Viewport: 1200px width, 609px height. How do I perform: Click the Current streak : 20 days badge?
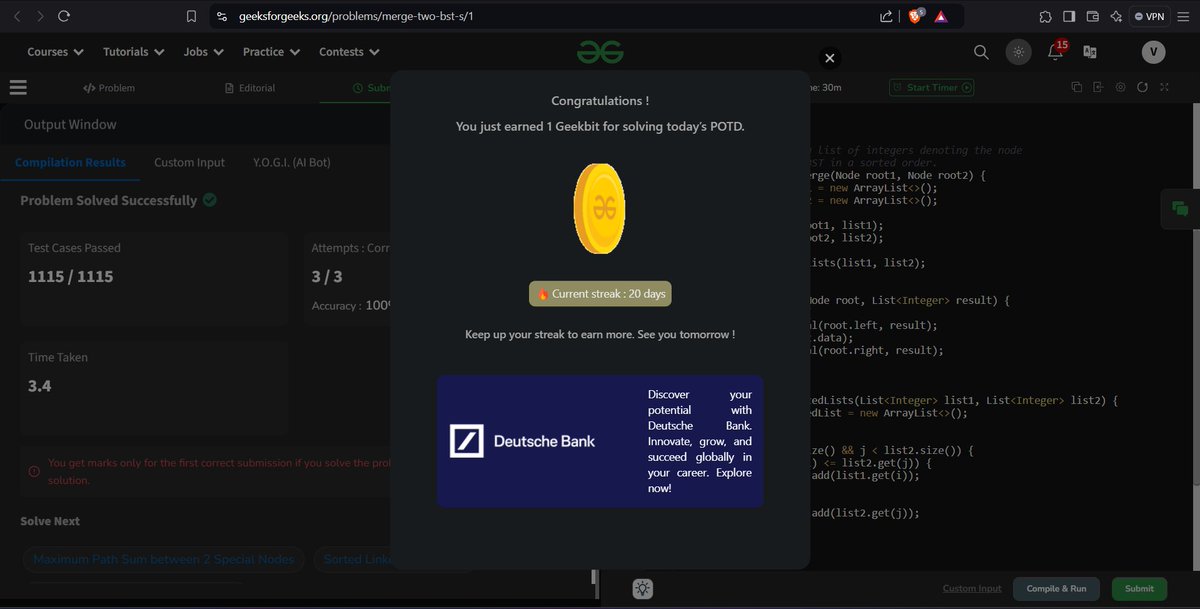[600, 294]
